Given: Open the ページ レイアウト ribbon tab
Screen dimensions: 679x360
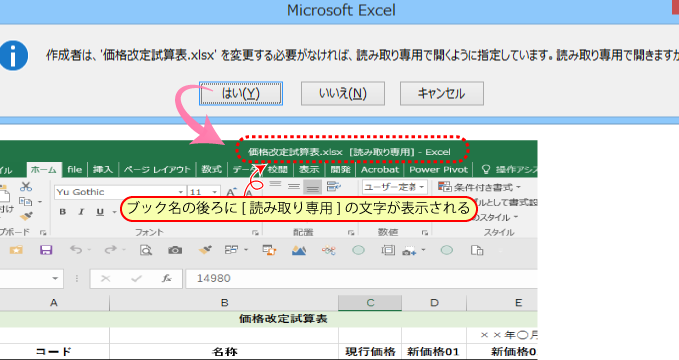Looking at the screenshot, I should coord(157,169).
